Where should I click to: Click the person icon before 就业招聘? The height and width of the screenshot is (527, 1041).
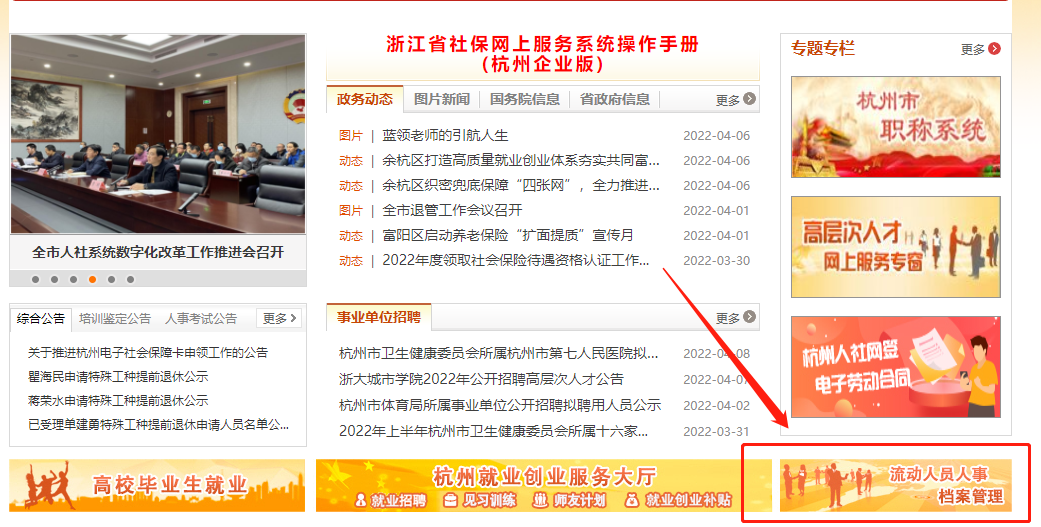pyautogui.click(x=360, y=500)
